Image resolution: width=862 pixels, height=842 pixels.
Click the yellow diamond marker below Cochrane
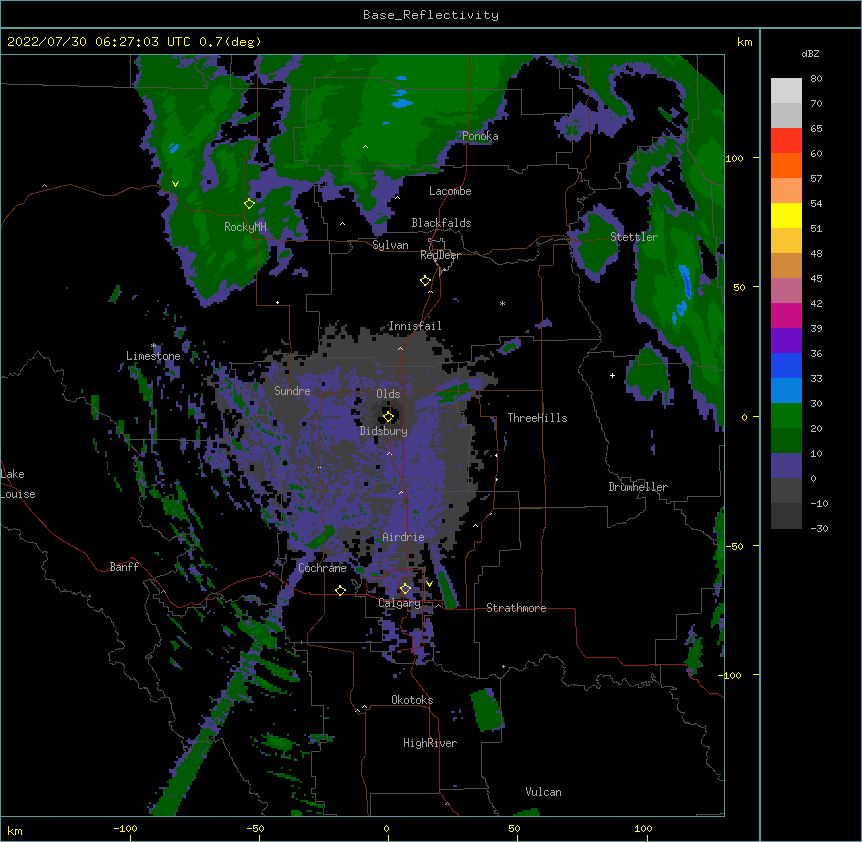tap(340, 590)
